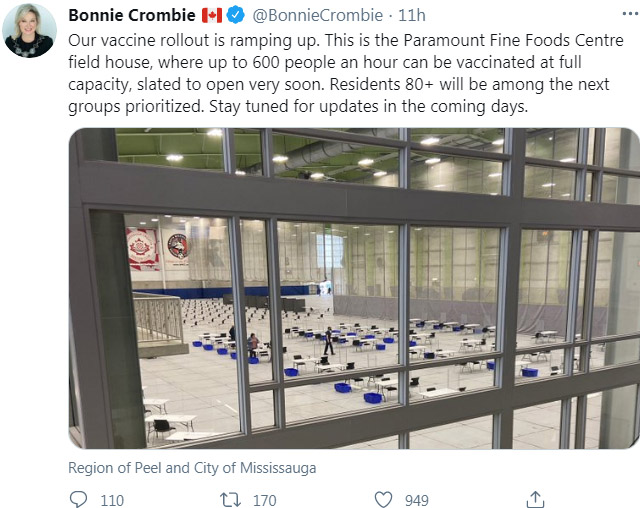Click the circular team logo banner in photo
Viewport: 640px width, 508px height.
[178, 244]
